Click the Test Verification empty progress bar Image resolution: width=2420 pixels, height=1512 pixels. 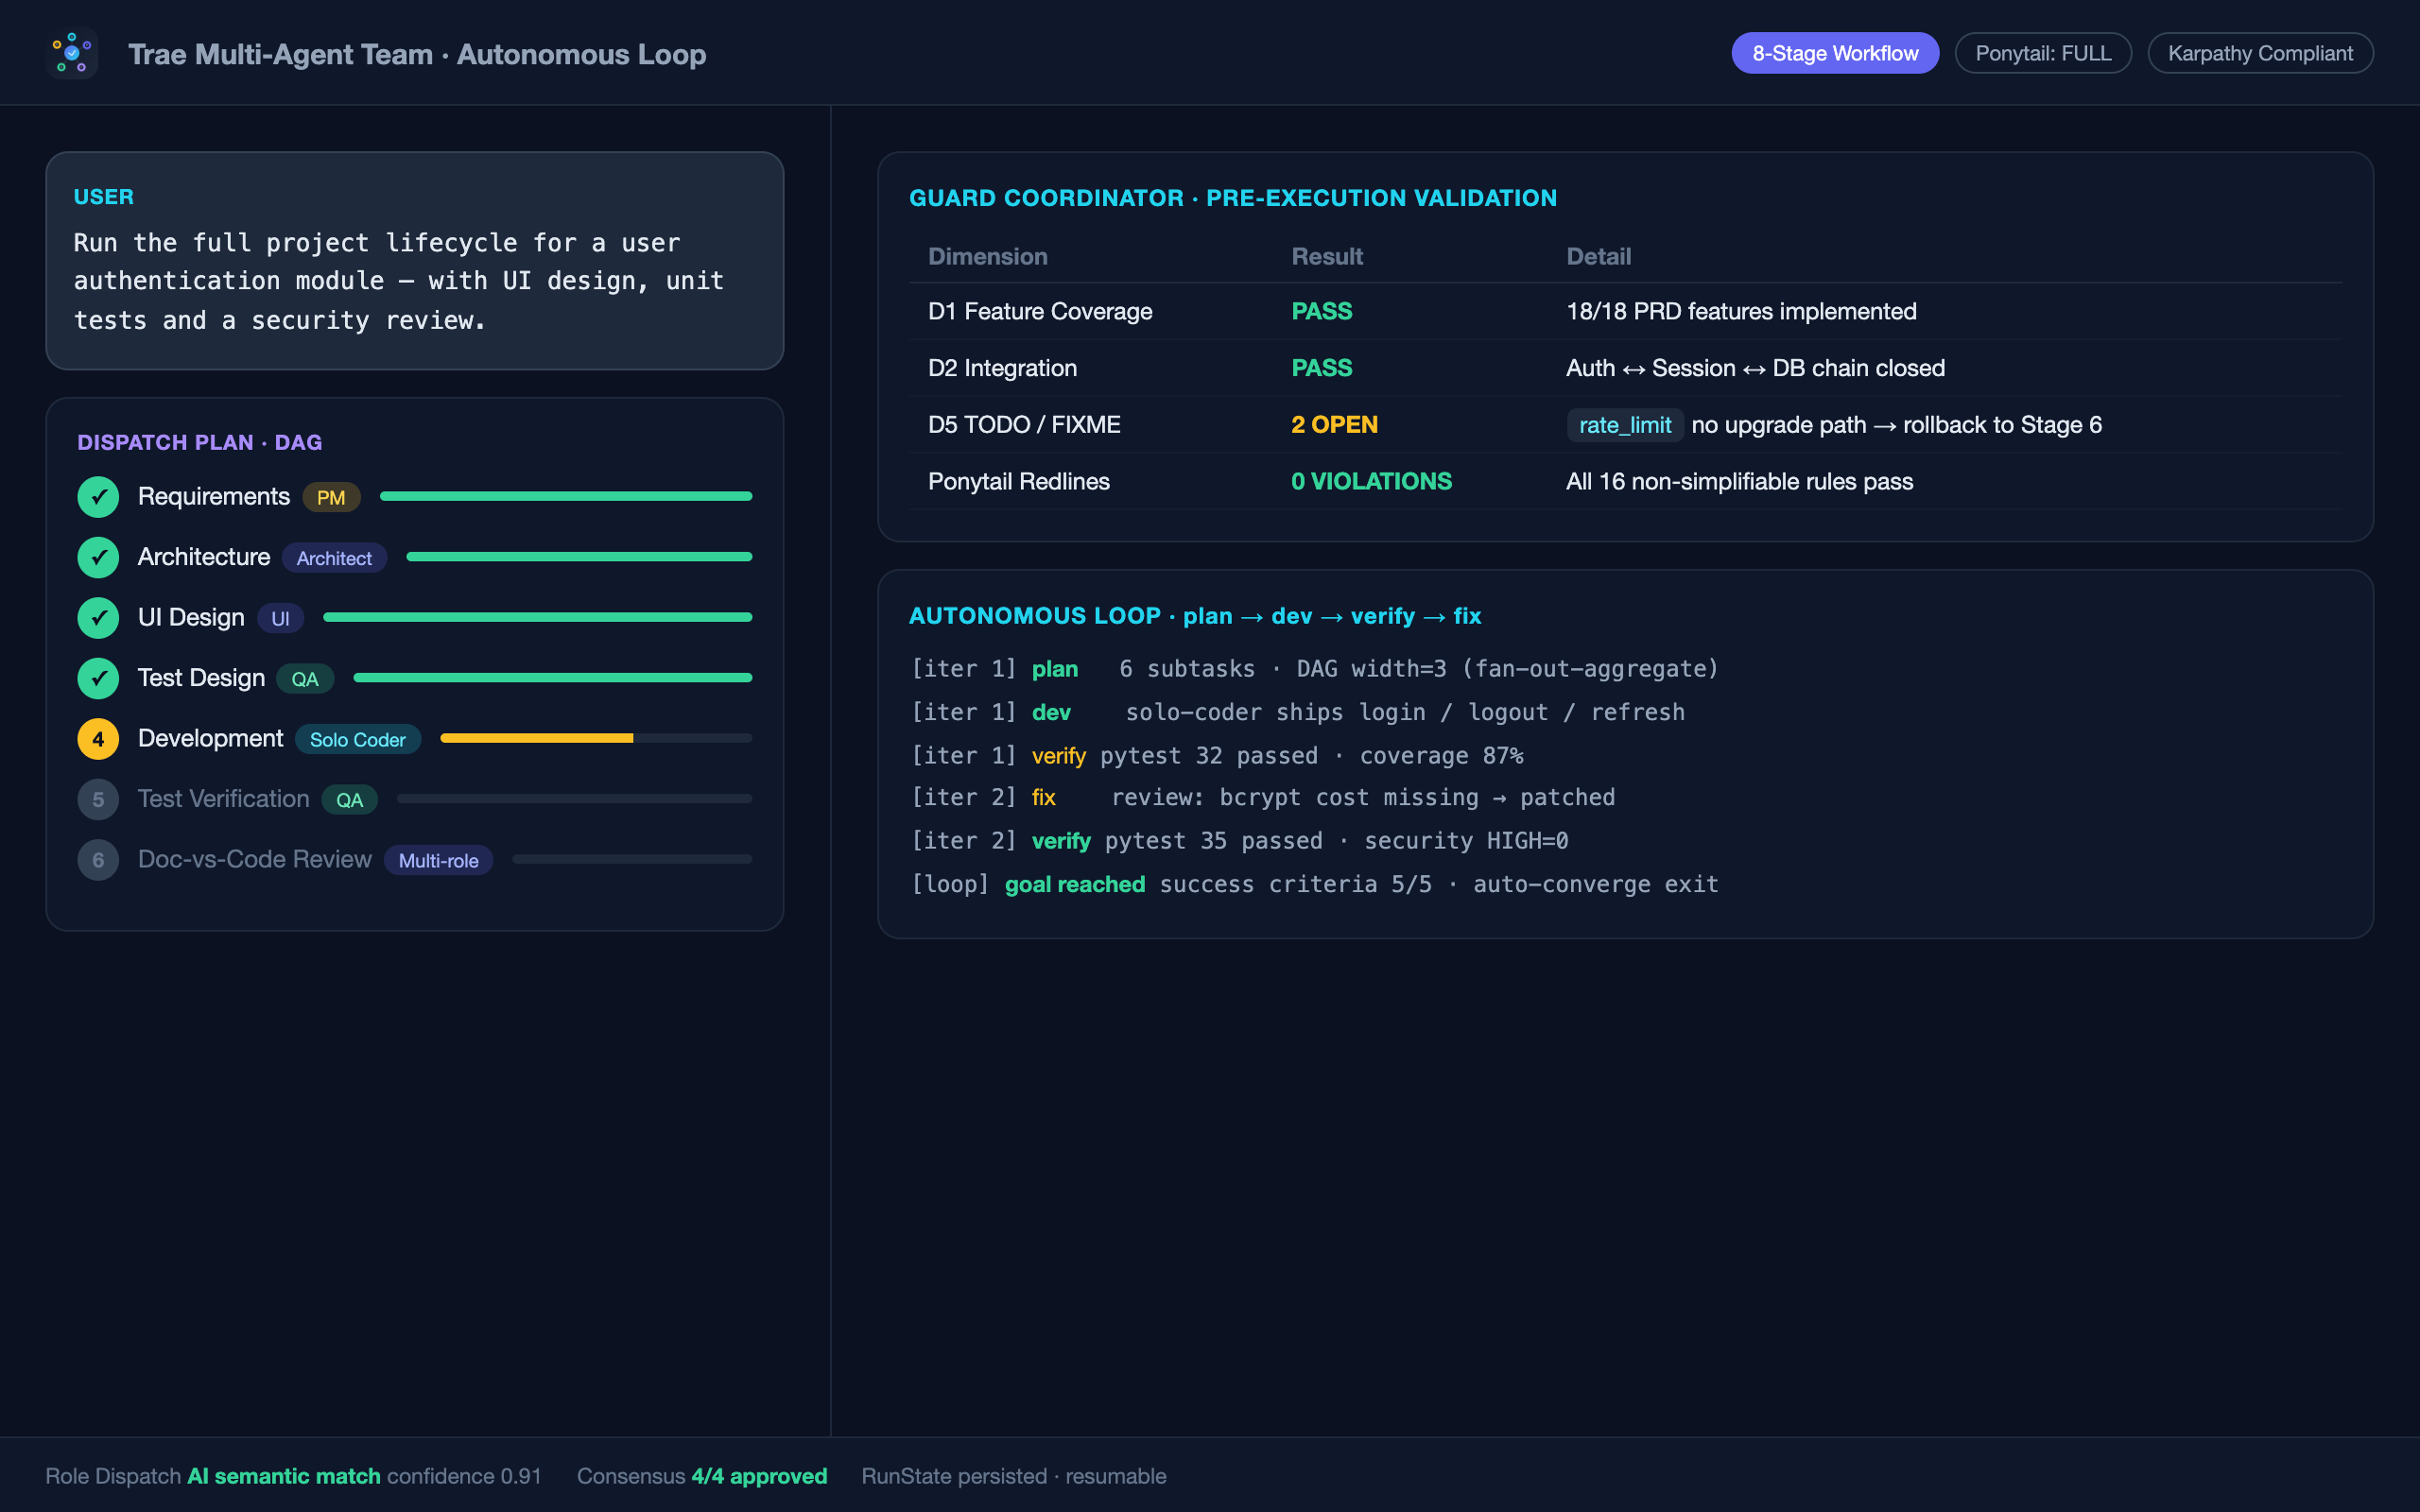coord(574,799)
